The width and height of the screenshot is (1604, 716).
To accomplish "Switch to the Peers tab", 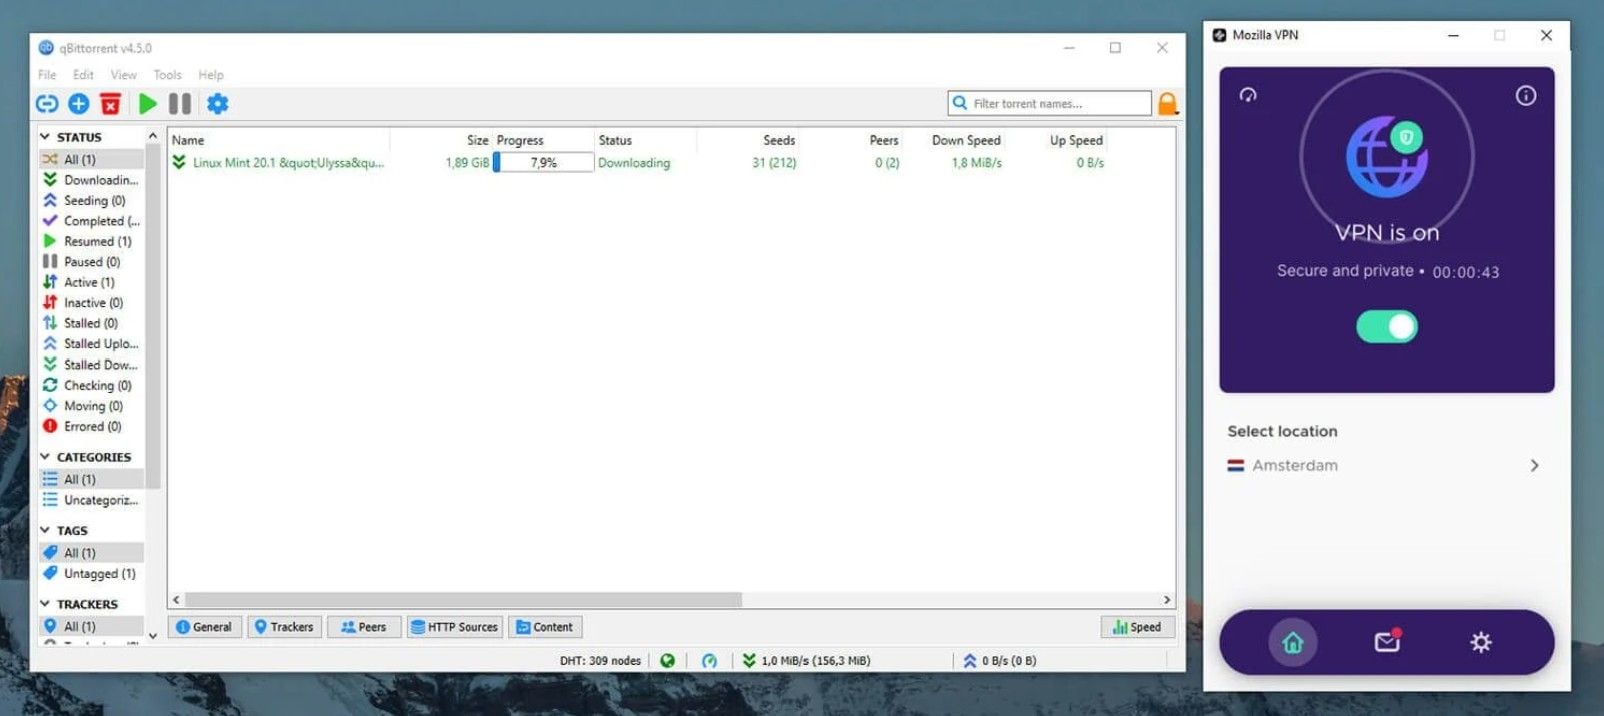I will 364,627.
